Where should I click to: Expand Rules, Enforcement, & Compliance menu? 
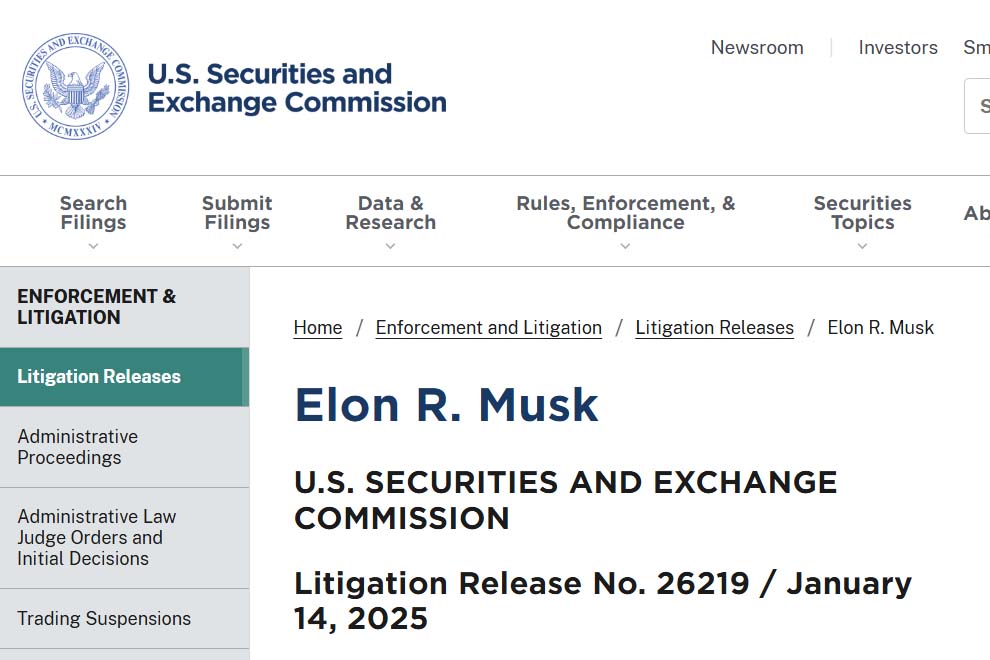tap(625, 213)
